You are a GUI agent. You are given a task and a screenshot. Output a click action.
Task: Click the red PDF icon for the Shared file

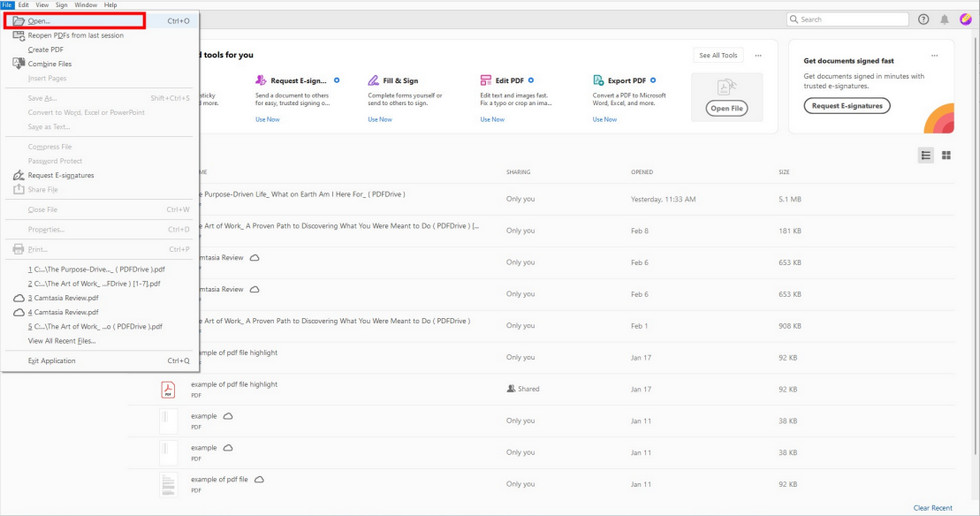168,389
